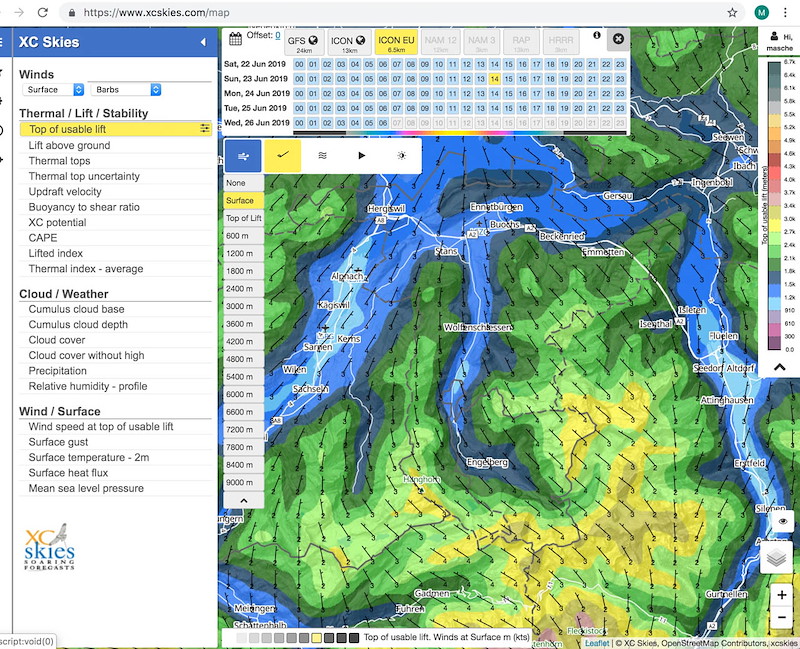
Task: Click the browser address bar URL
Action: 156,13
